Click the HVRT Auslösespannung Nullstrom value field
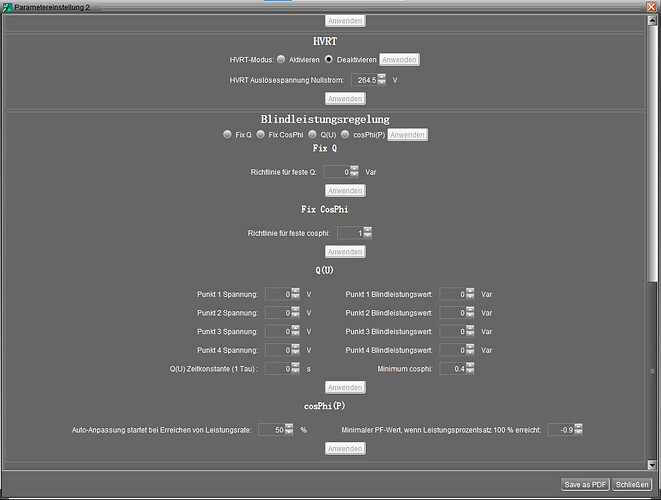The width and height of the screenshot is (661, 500). tap(364, 80)
